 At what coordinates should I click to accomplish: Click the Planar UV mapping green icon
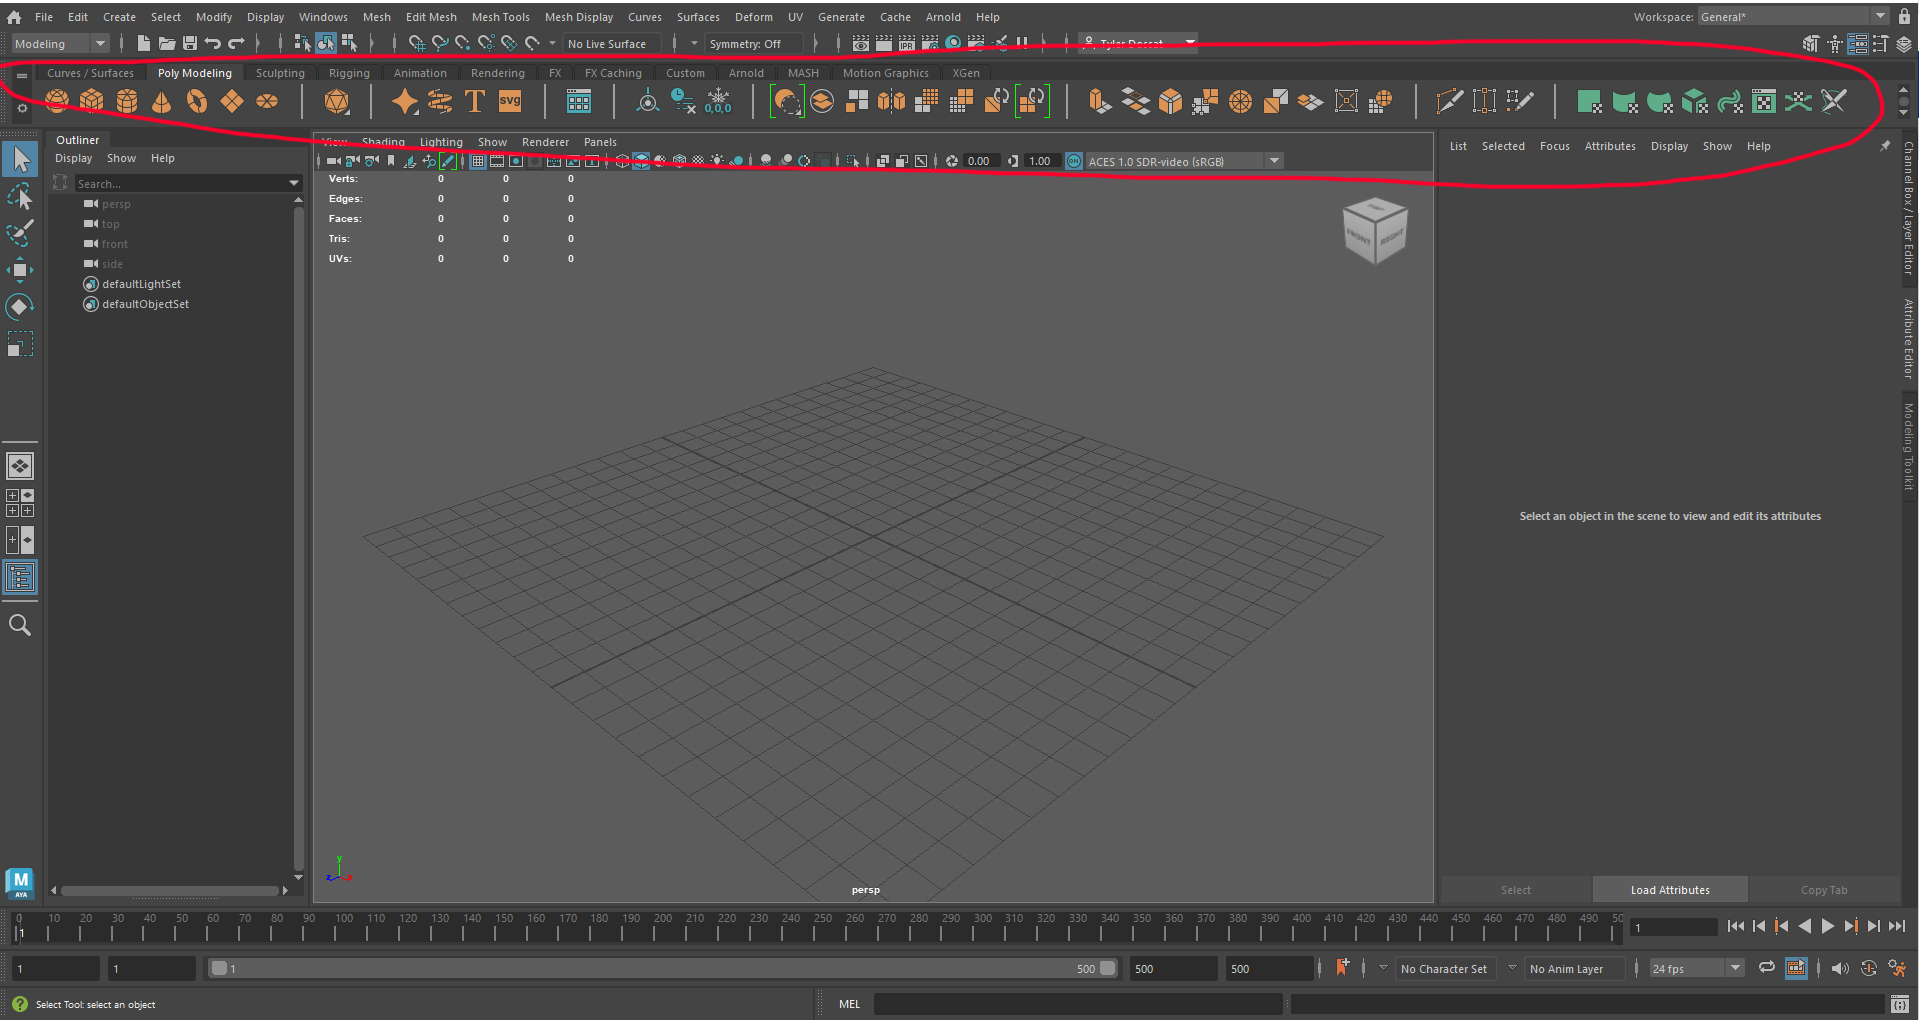[1589, 101]
